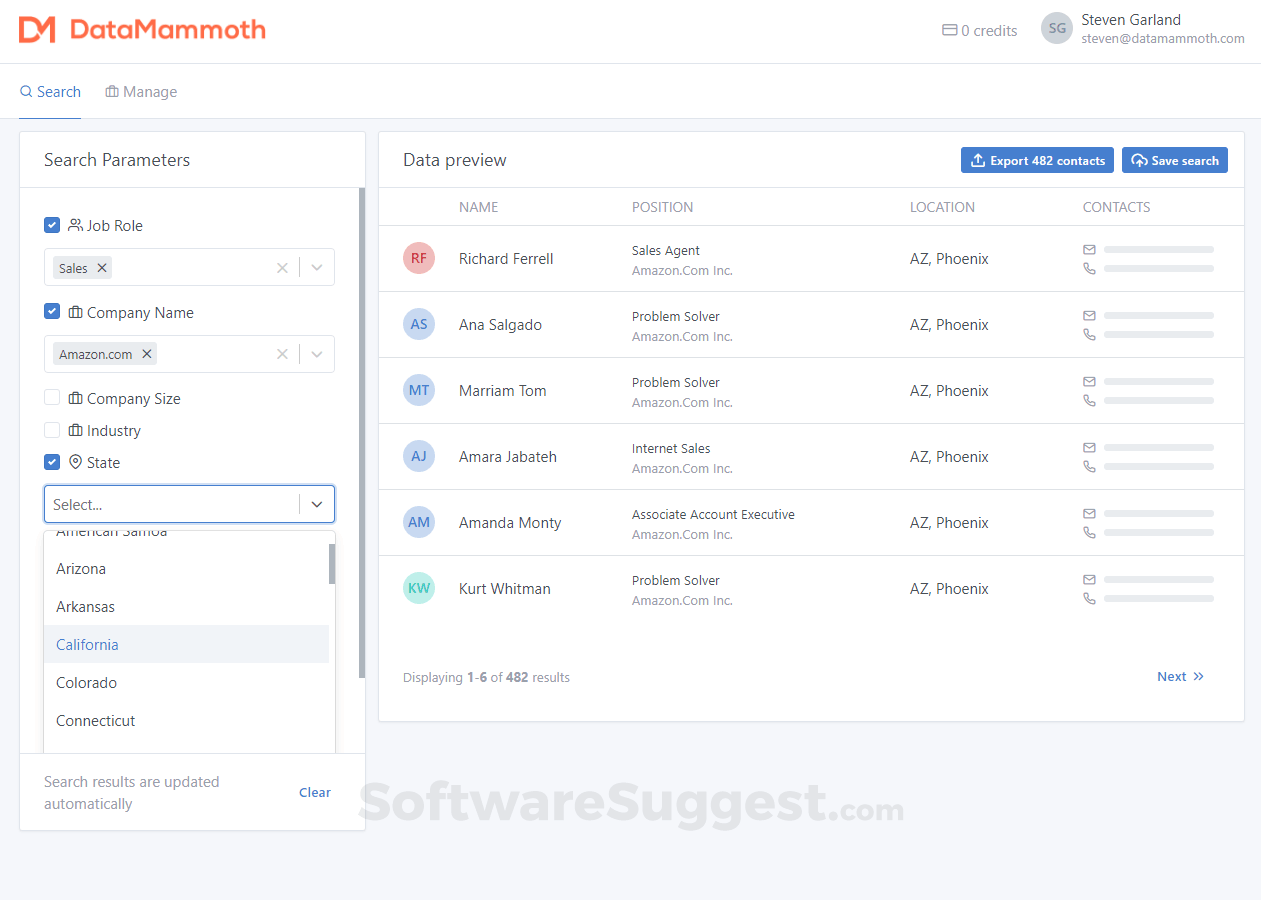Click the state list scrollbar thumb
The image size is (1261, 900).
(332, 563)
